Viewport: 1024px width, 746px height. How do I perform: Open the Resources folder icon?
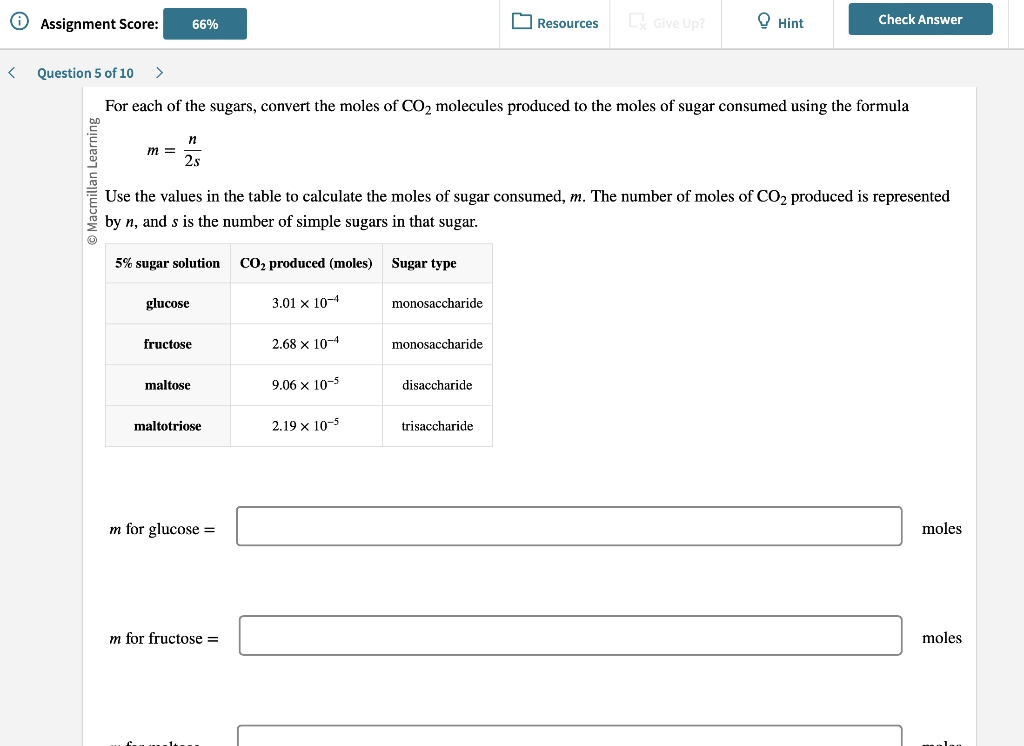[521, 21]
